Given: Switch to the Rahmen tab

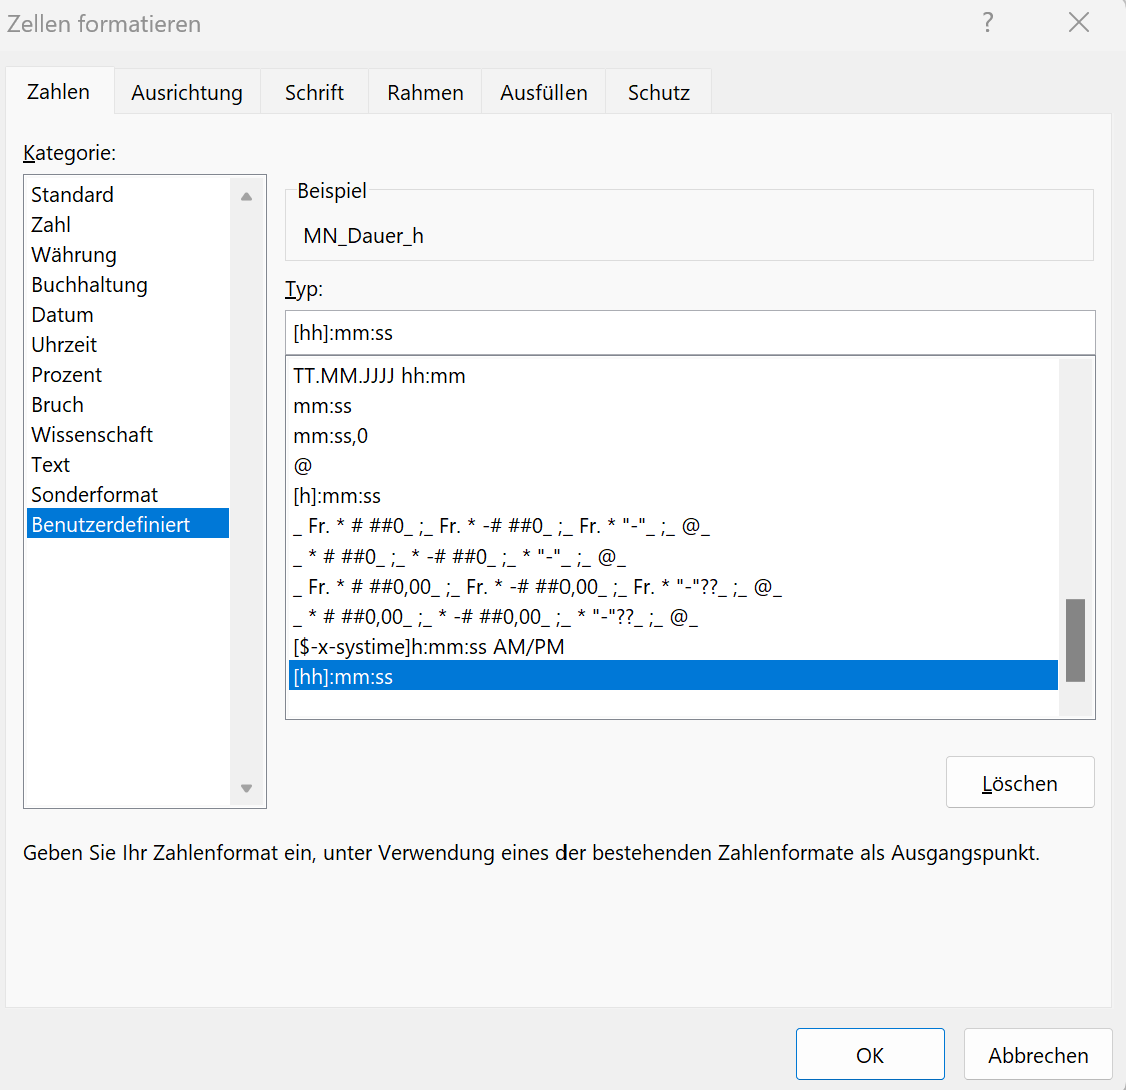Looking at the screenshot, I should (x=425, y=93).
